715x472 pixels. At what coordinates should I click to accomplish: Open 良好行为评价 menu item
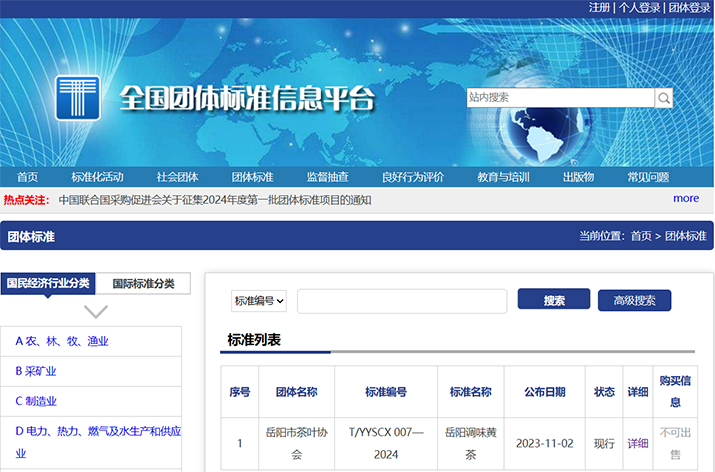click(x=413, y=177)
